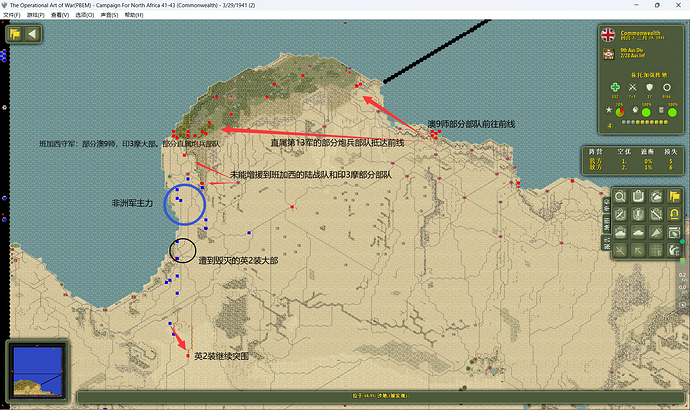This screenshot has height=410, width=690.
Task: Click the 70% readiness pie indicator
Action: (620, 112)
